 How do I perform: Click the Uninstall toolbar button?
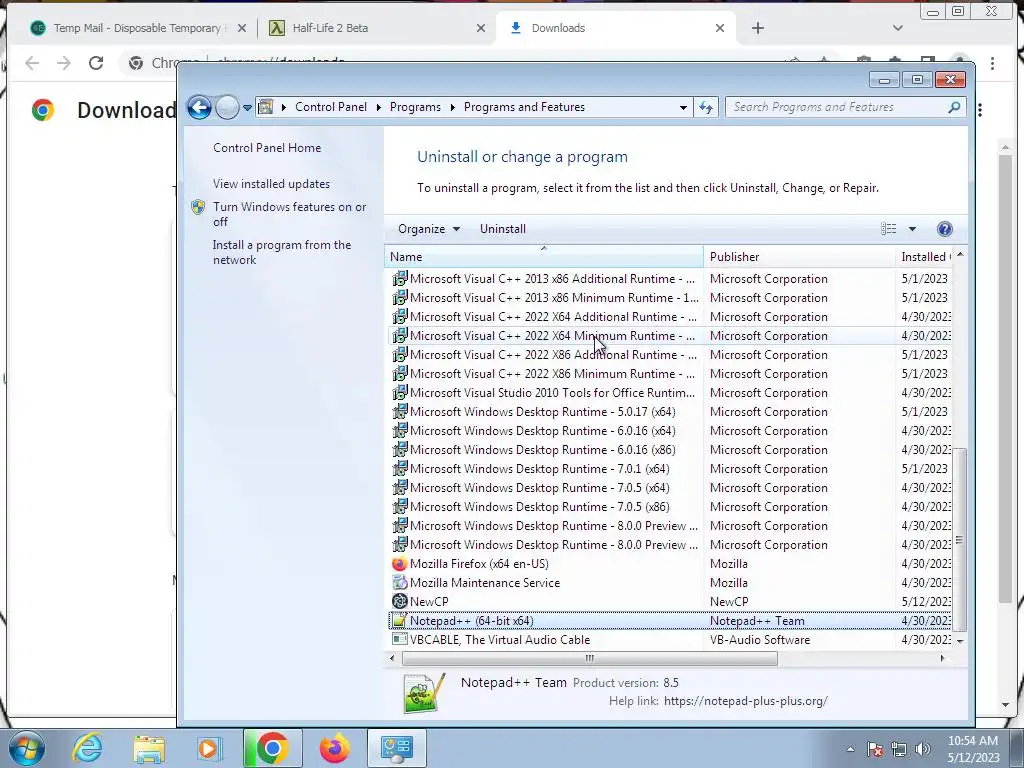click(503, 229)
